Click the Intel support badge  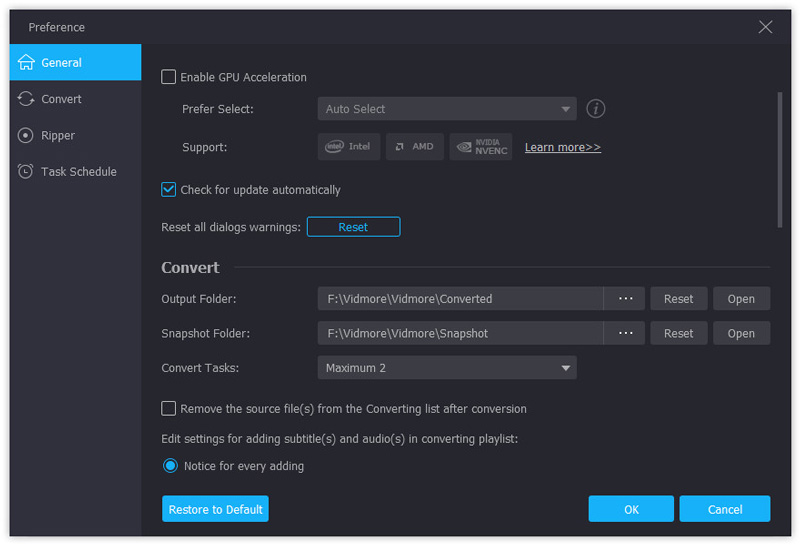[348, 147]
